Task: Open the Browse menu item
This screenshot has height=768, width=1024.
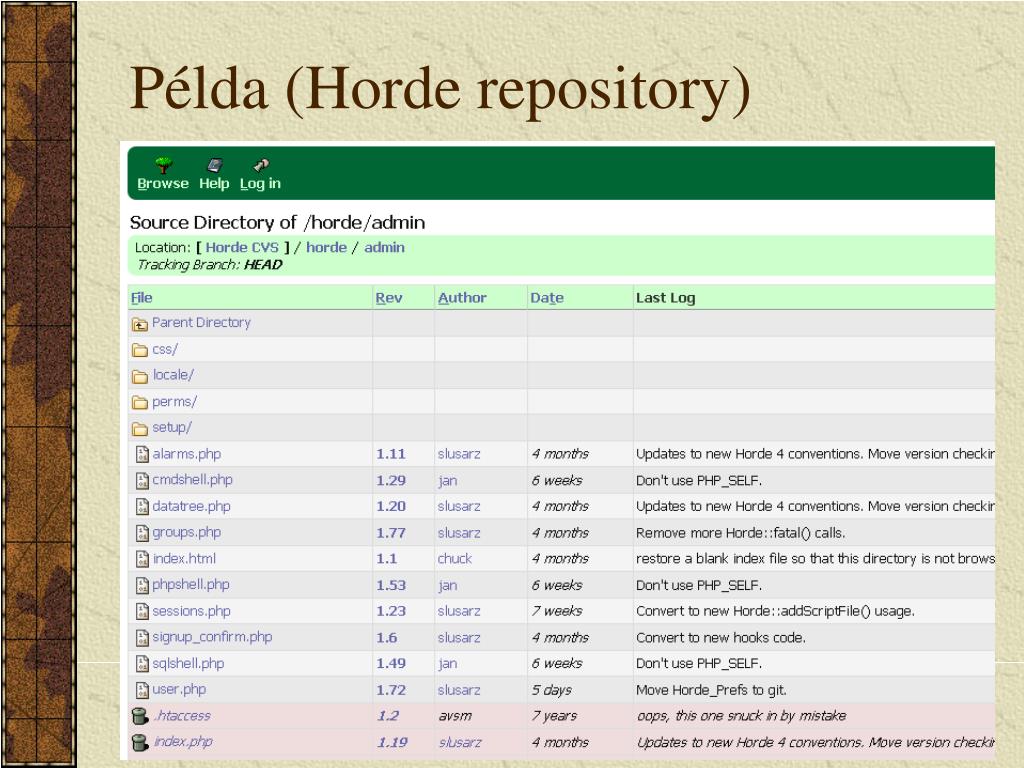Action: click(x=163, y=184)
